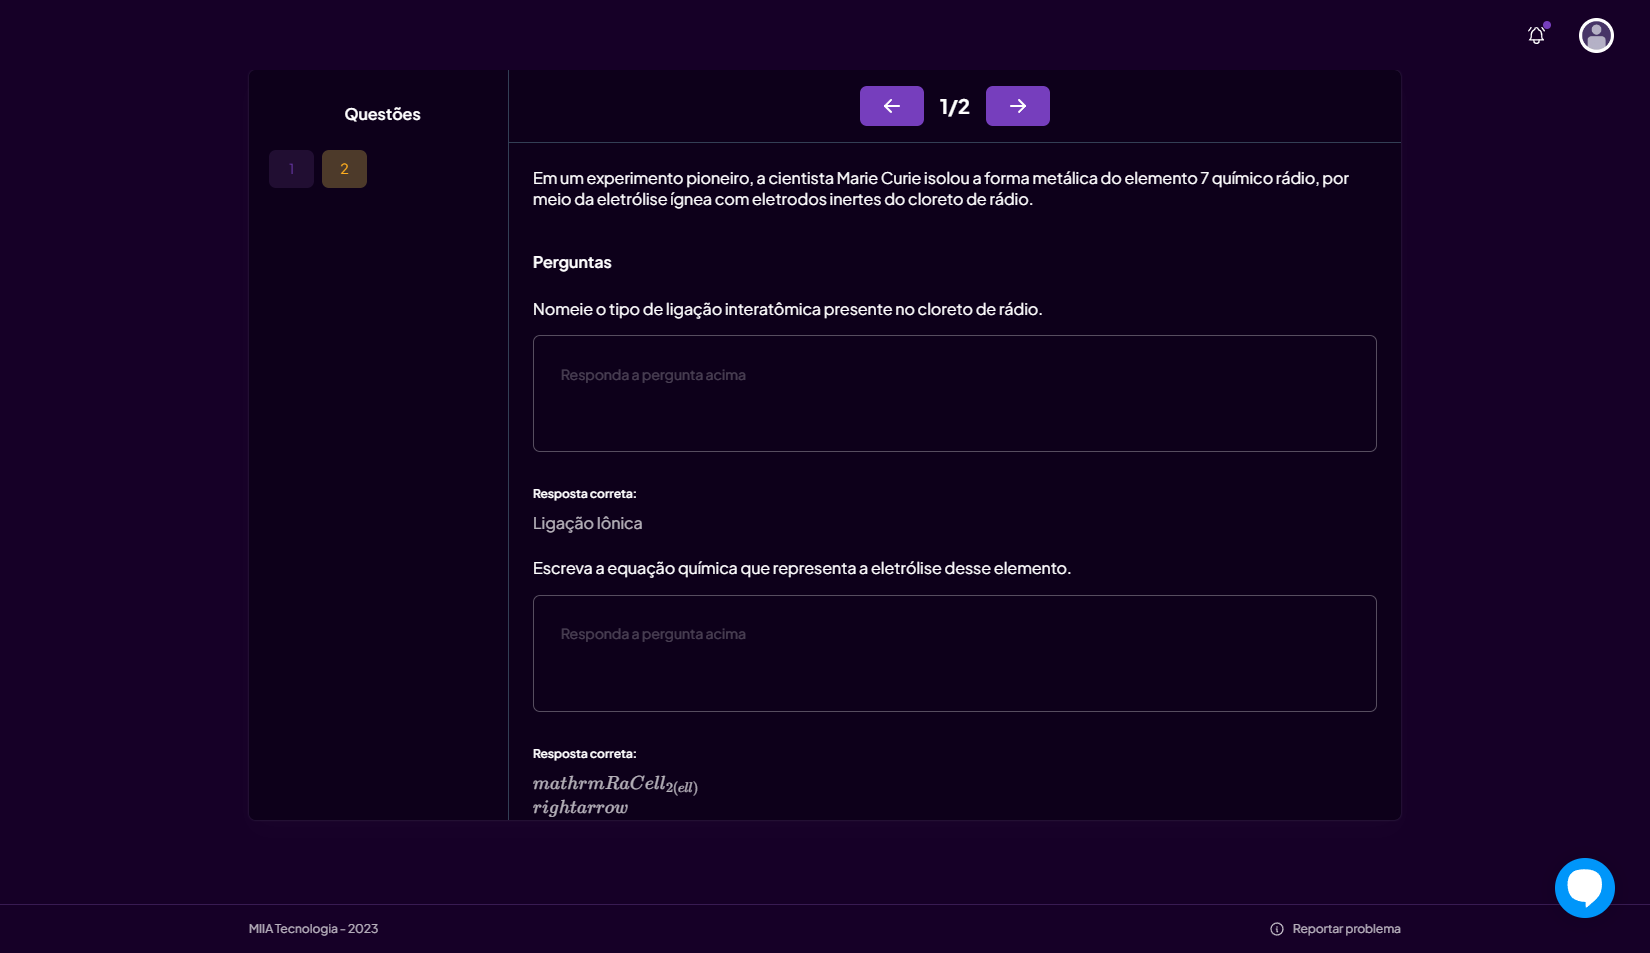Click the 'Escreva a equação química' question text
1650x953 pixels.
[x=801, y=568]
